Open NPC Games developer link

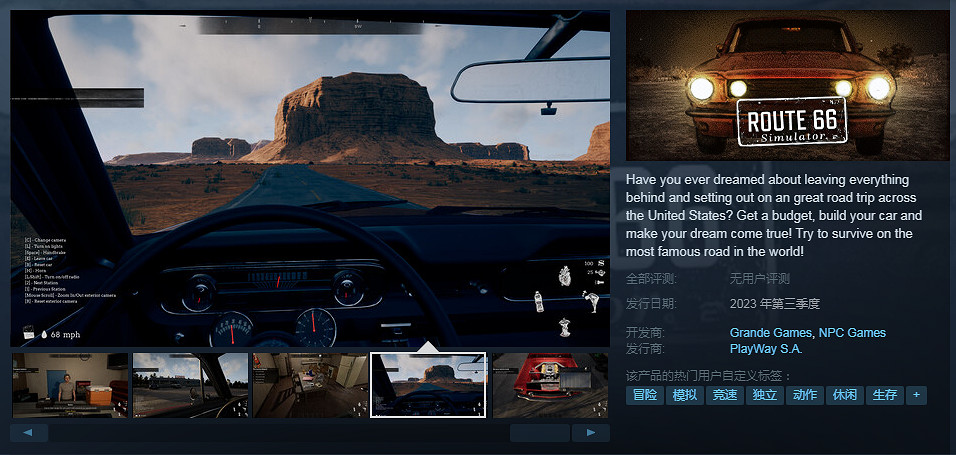[x=852, y=332]
